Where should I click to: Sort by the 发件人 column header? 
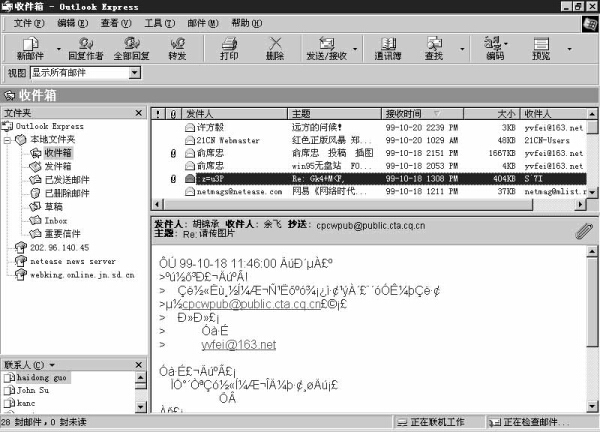tap(234, 114)
